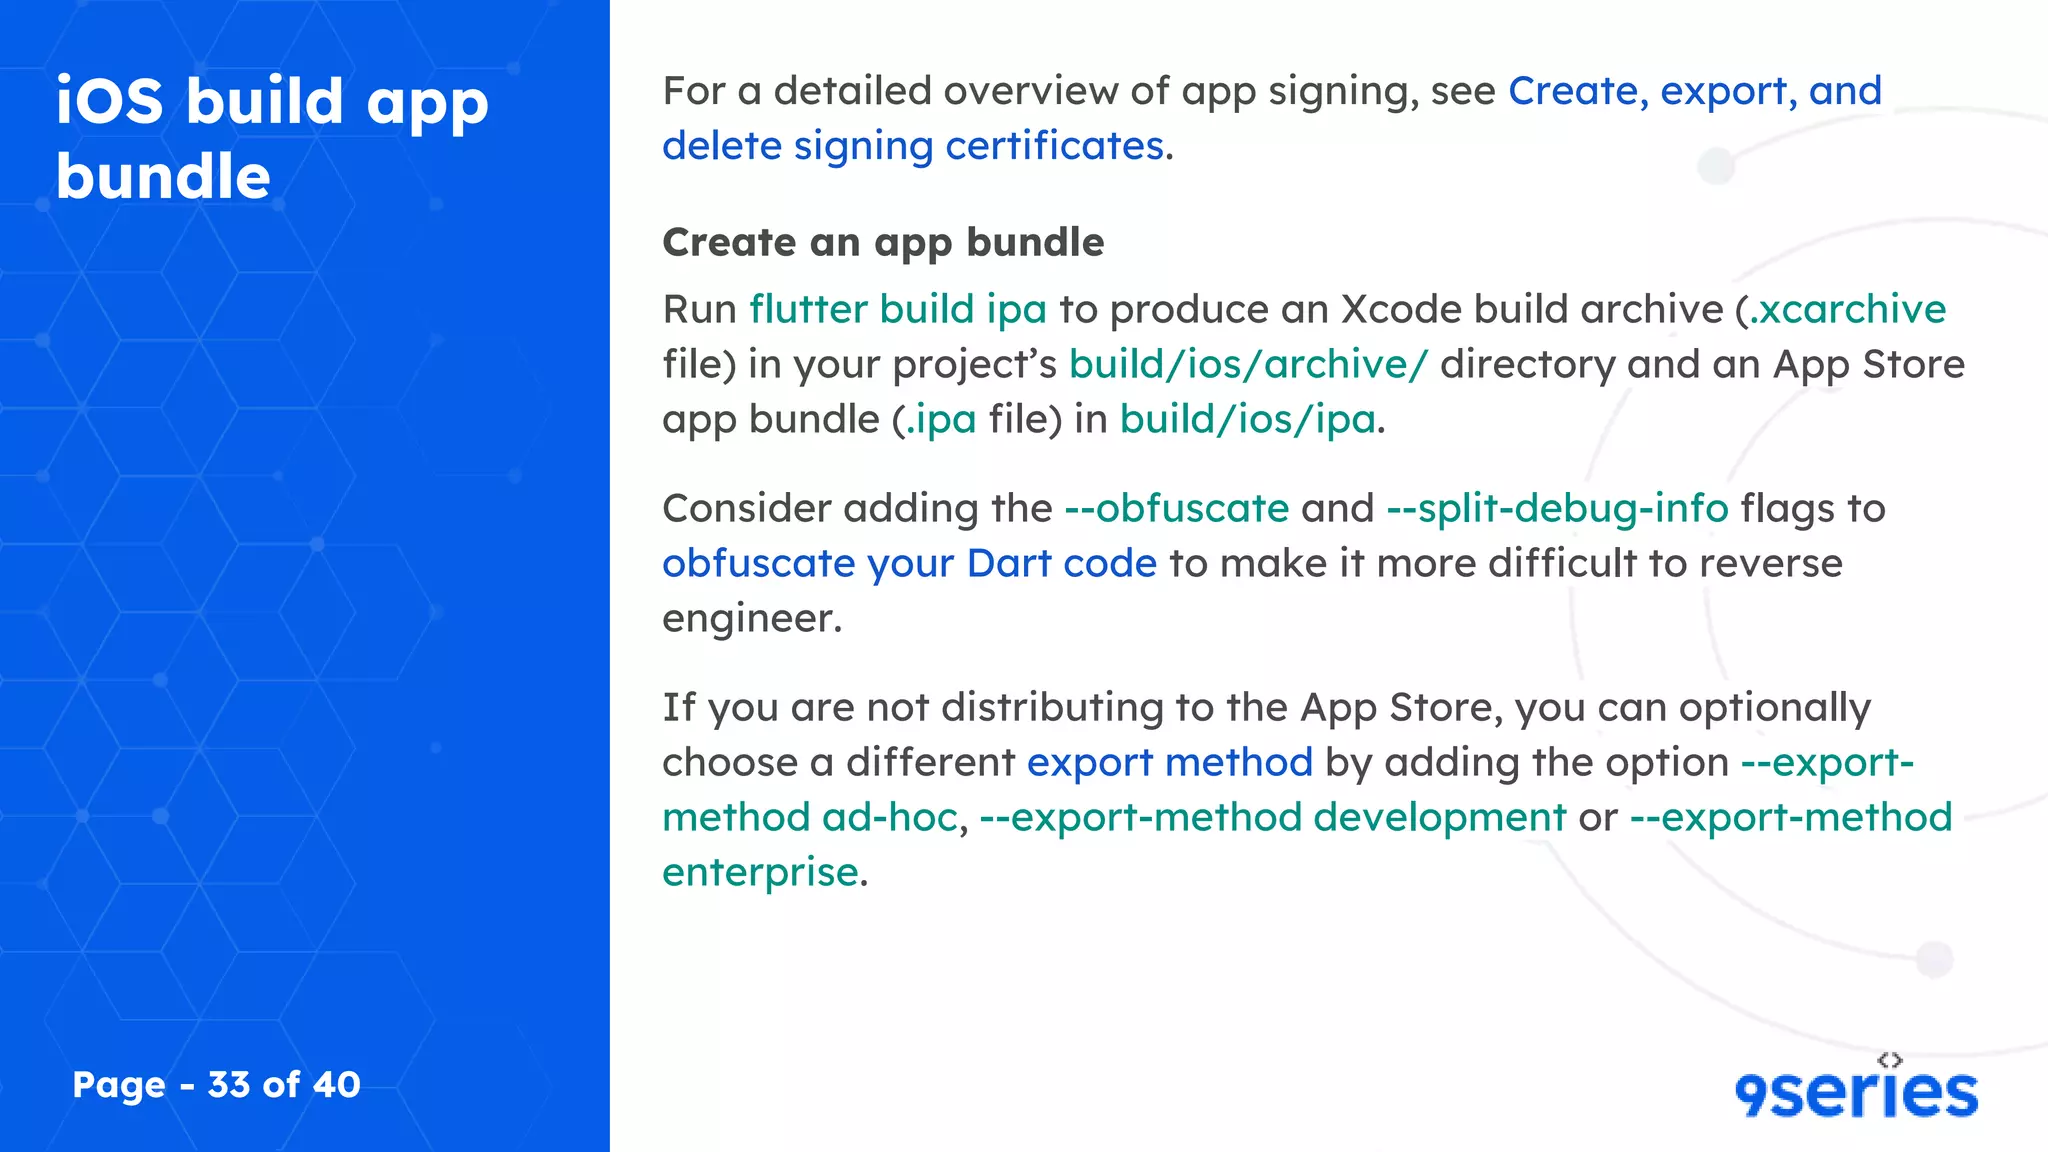Click the '.ipa' file extension text
Viewport: 2048px width, 1152px height.
click(941, 419)
